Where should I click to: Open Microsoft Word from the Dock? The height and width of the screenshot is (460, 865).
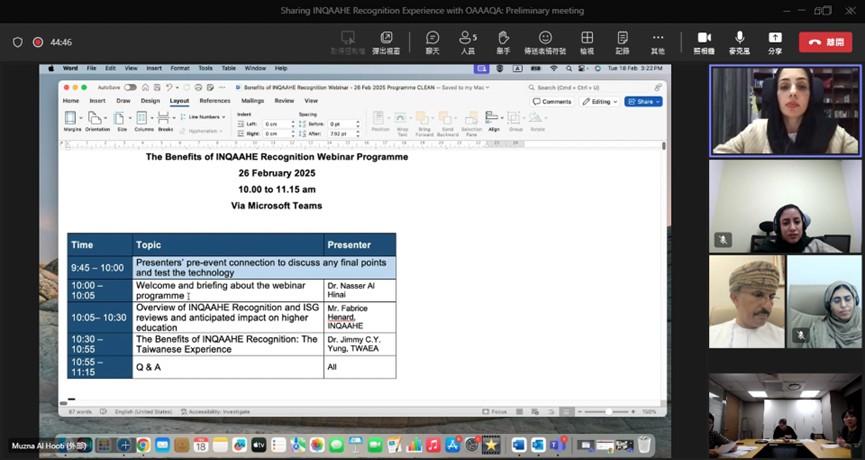click(x=519, y=445)
